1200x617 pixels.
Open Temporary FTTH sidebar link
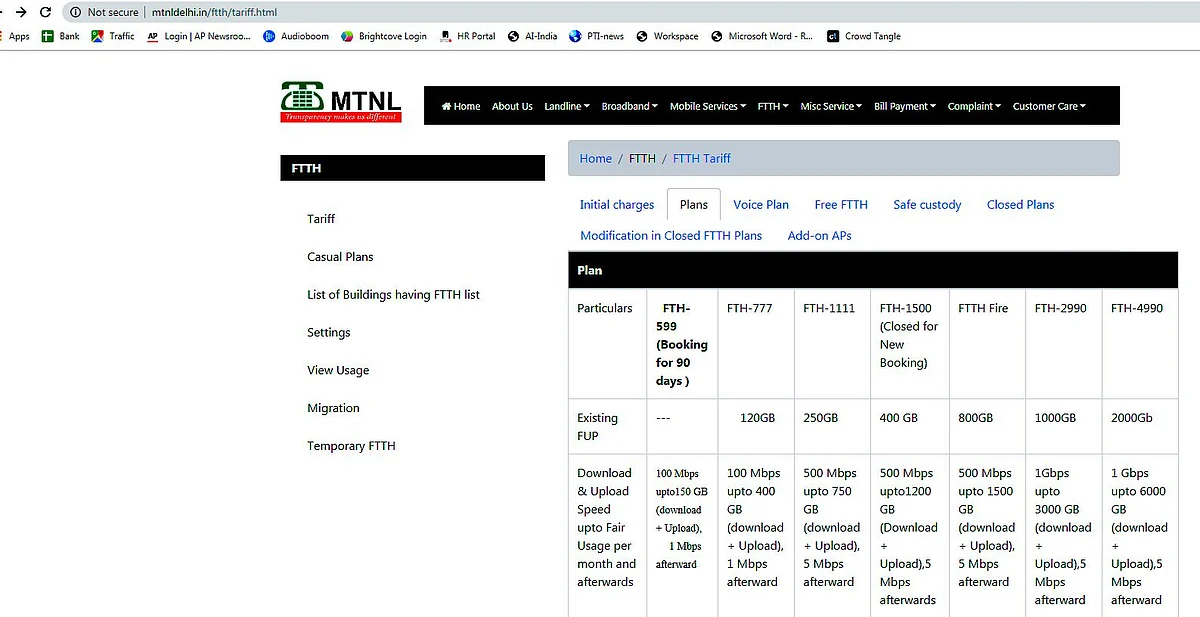coord(351,446)
